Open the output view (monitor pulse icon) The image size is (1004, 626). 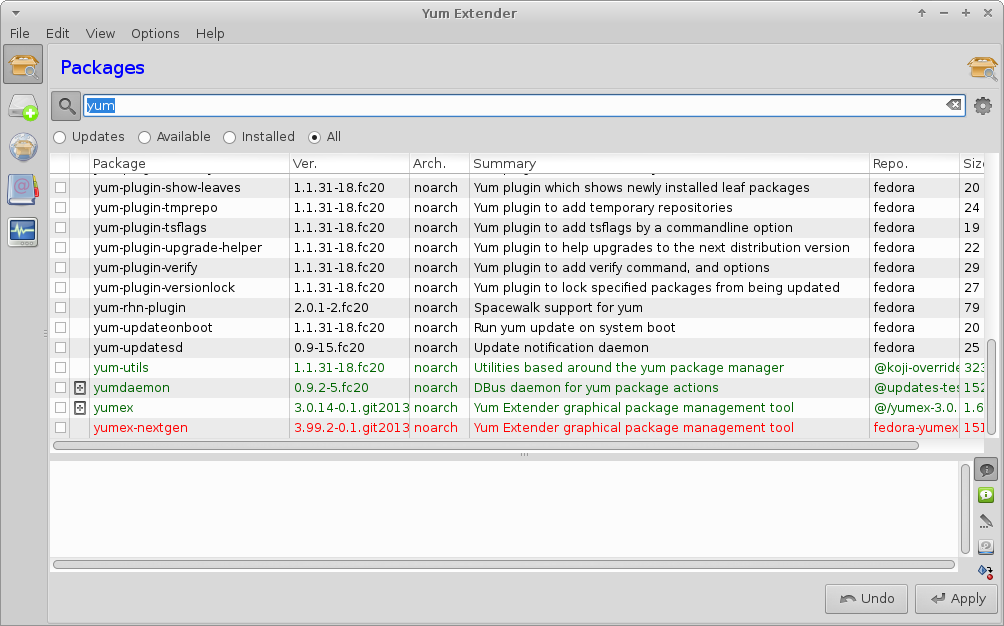(23, 232)
